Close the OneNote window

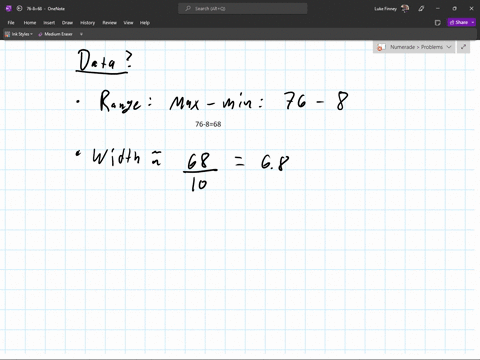pos(471,9)
